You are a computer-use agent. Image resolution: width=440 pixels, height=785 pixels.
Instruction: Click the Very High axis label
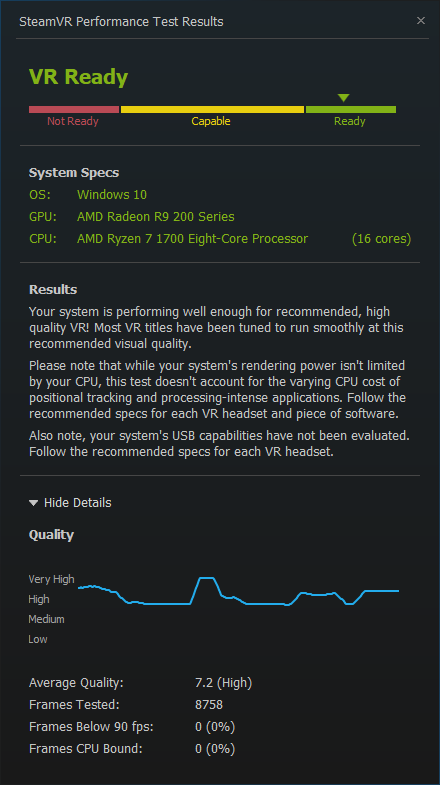point(52,579)
